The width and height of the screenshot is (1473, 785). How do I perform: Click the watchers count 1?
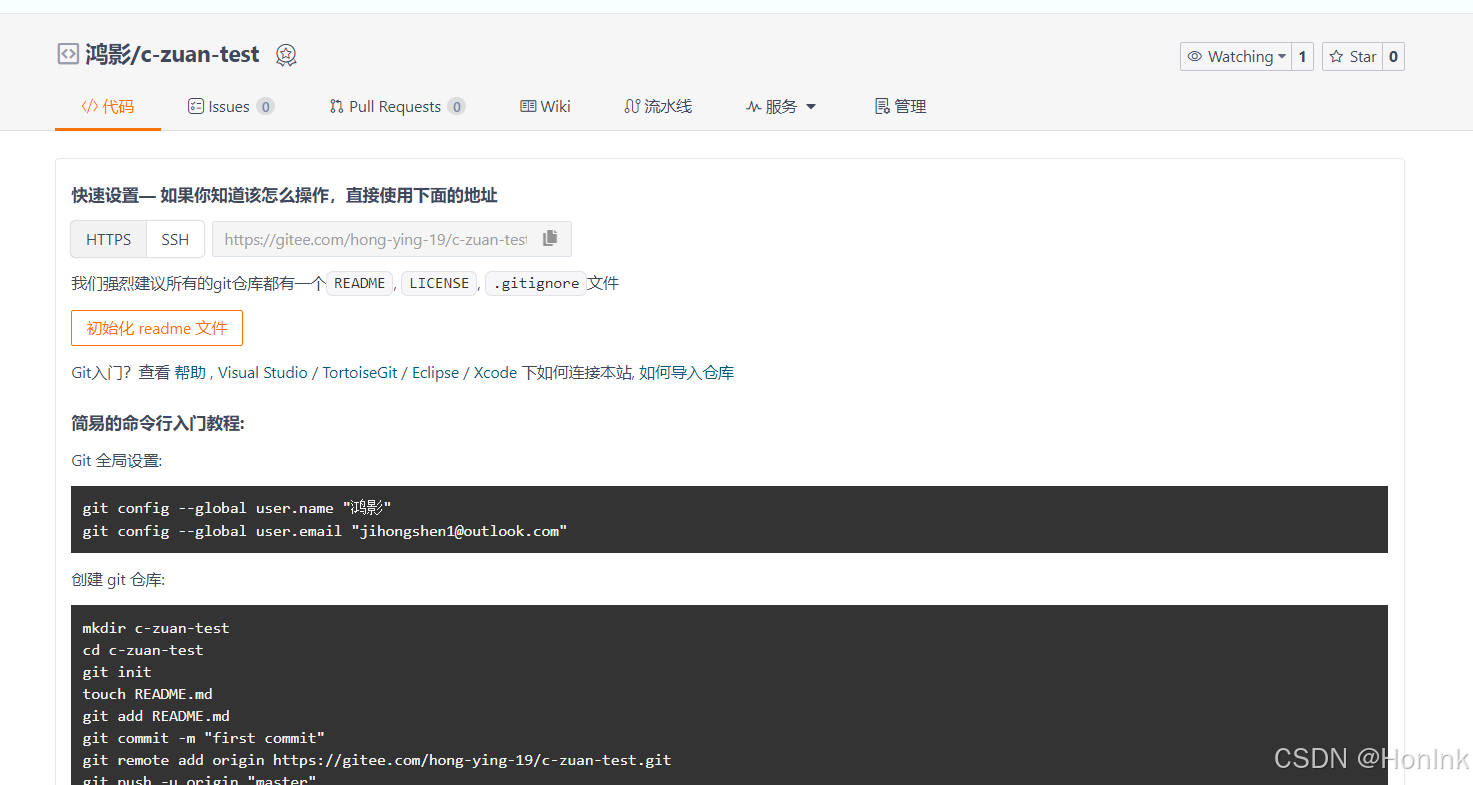point(1302,57)
